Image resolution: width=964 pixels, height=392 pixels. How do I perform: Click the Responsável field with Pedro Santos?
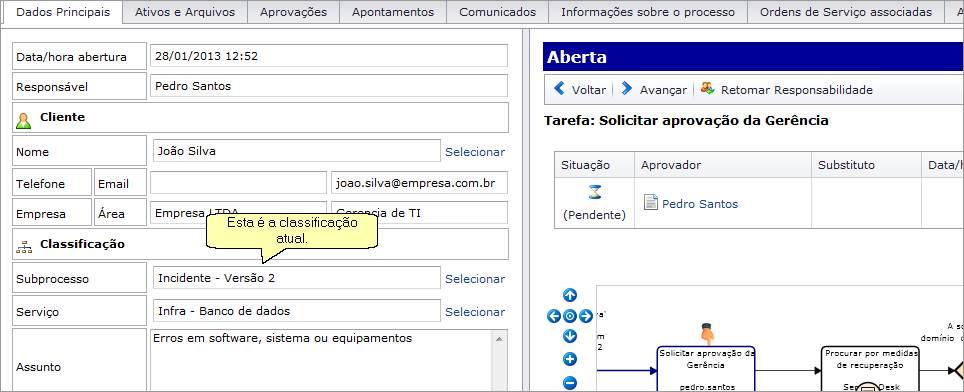(x=329, y=86)
